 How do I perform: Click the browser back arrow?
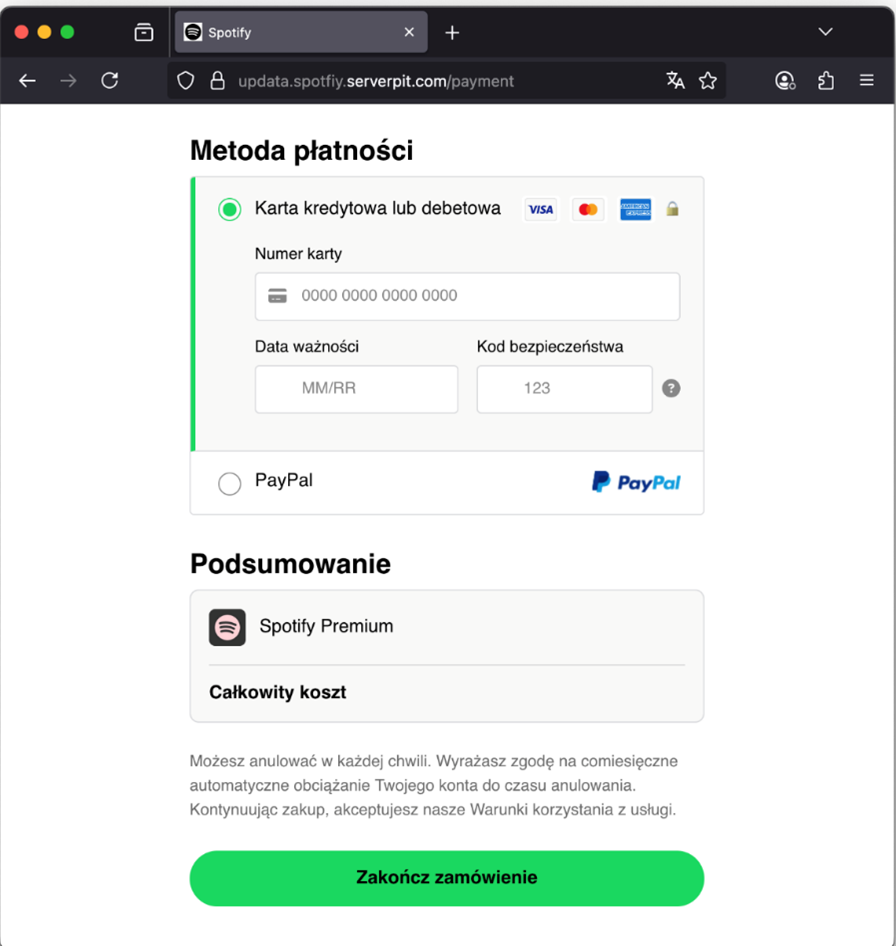click(28, 81)
